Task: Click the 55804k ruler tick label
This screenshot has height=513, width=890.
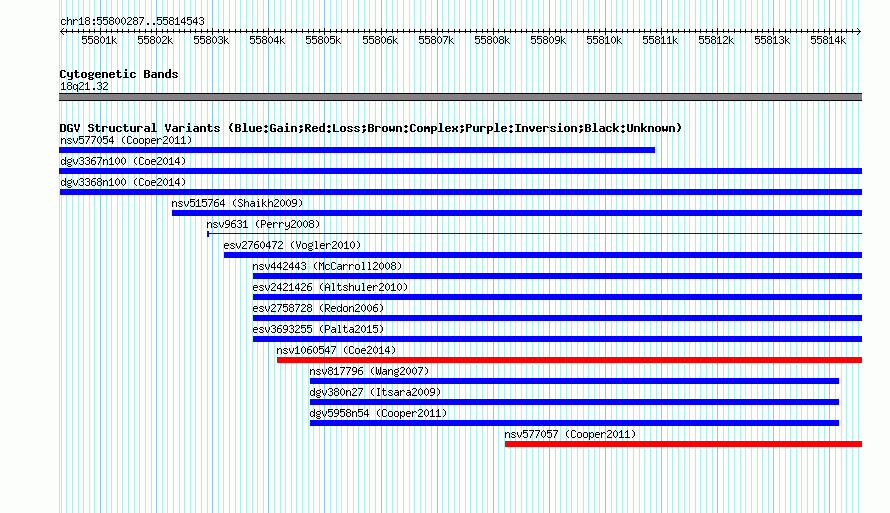Action: pyautogui.click(x=267, y=40)
